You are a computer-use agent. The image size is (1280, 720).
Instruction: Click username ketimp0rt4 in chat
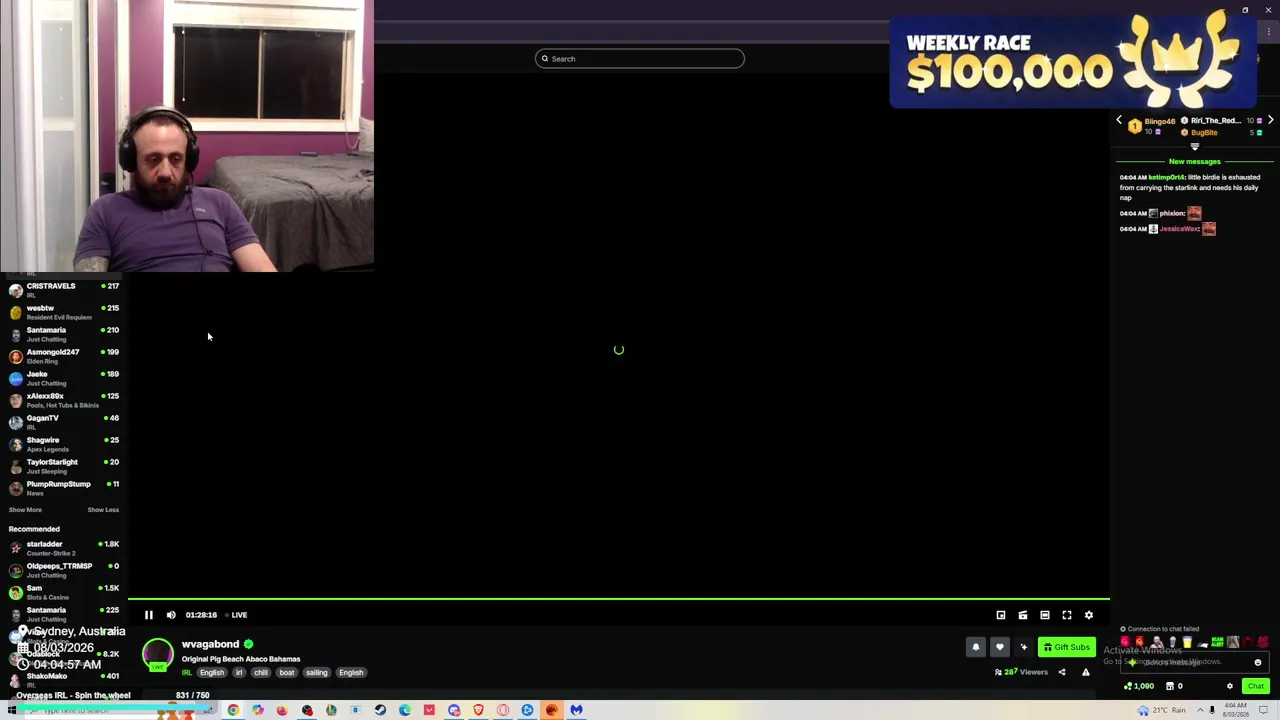[1166, 177]
